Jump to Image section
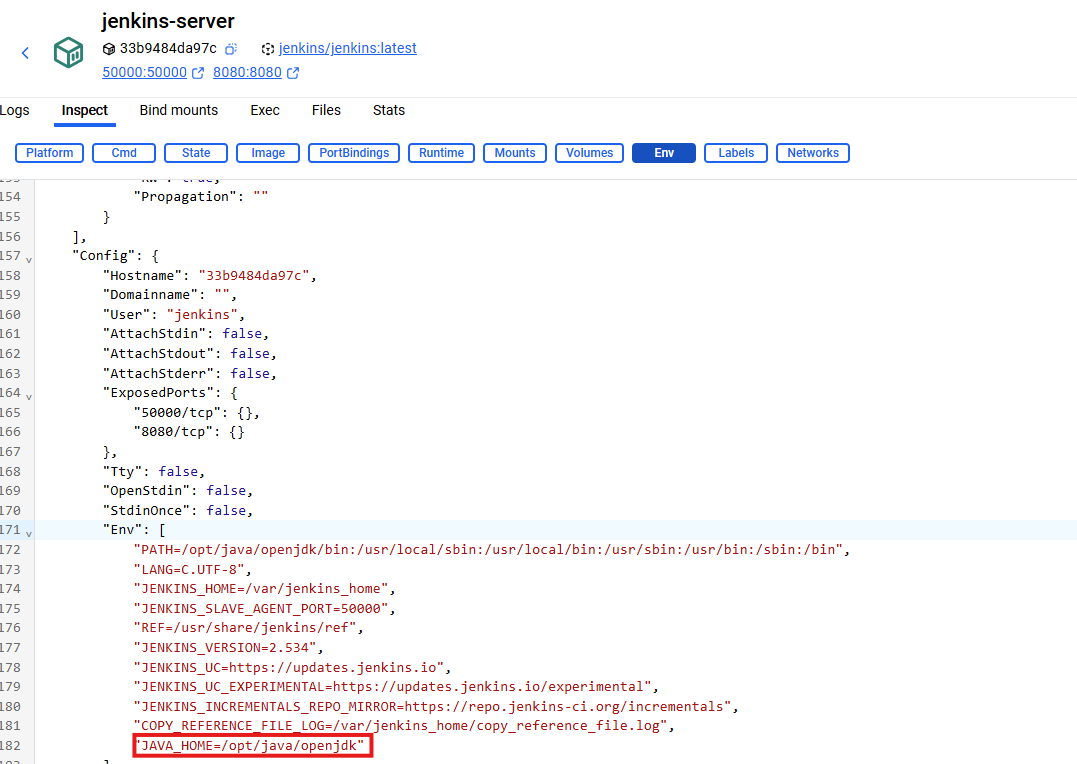Image resolution: width=1077 pixels, height=764 pixels. pos(268,153)
